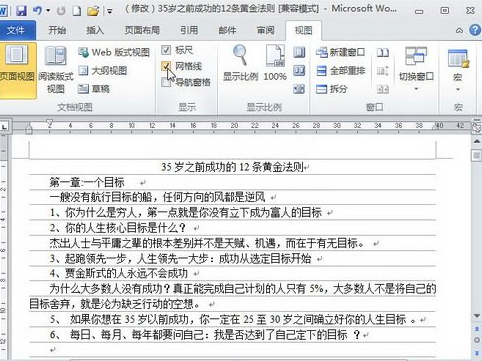482x361 pixels.
Task: Click the two pages zoom icon
Action: [x=299, y=71]
